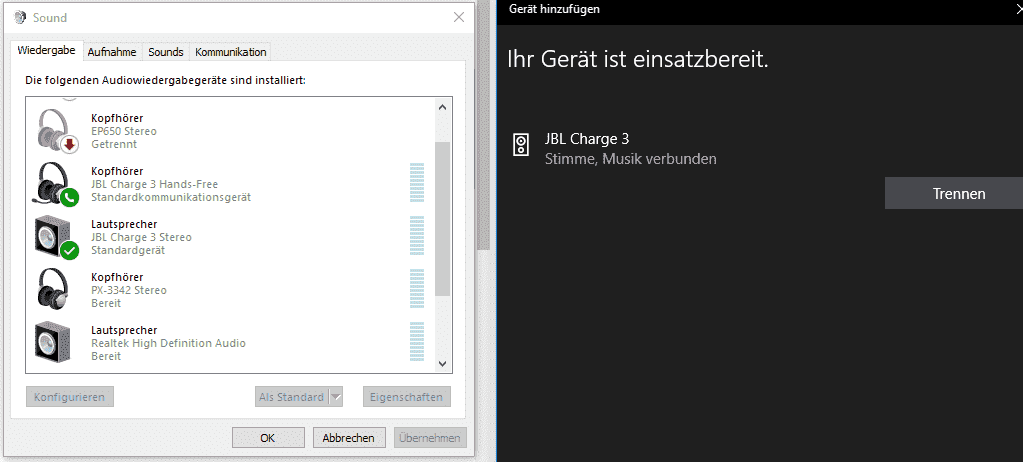Screen dimensions: 1023x462
Task: Click 'Stimme, Musik verbunden' status text
Action: pos(630,159)
